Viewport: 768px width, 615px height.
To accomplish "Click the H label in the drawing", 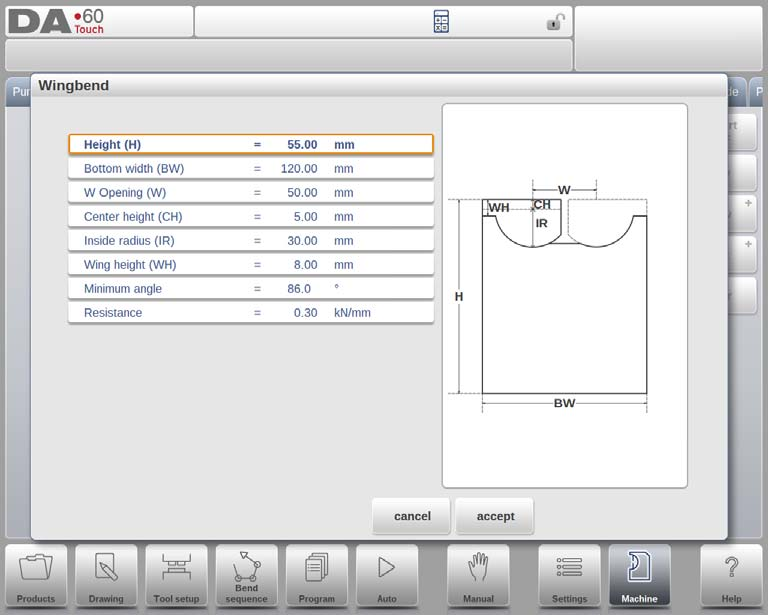I will pos(458,296).
